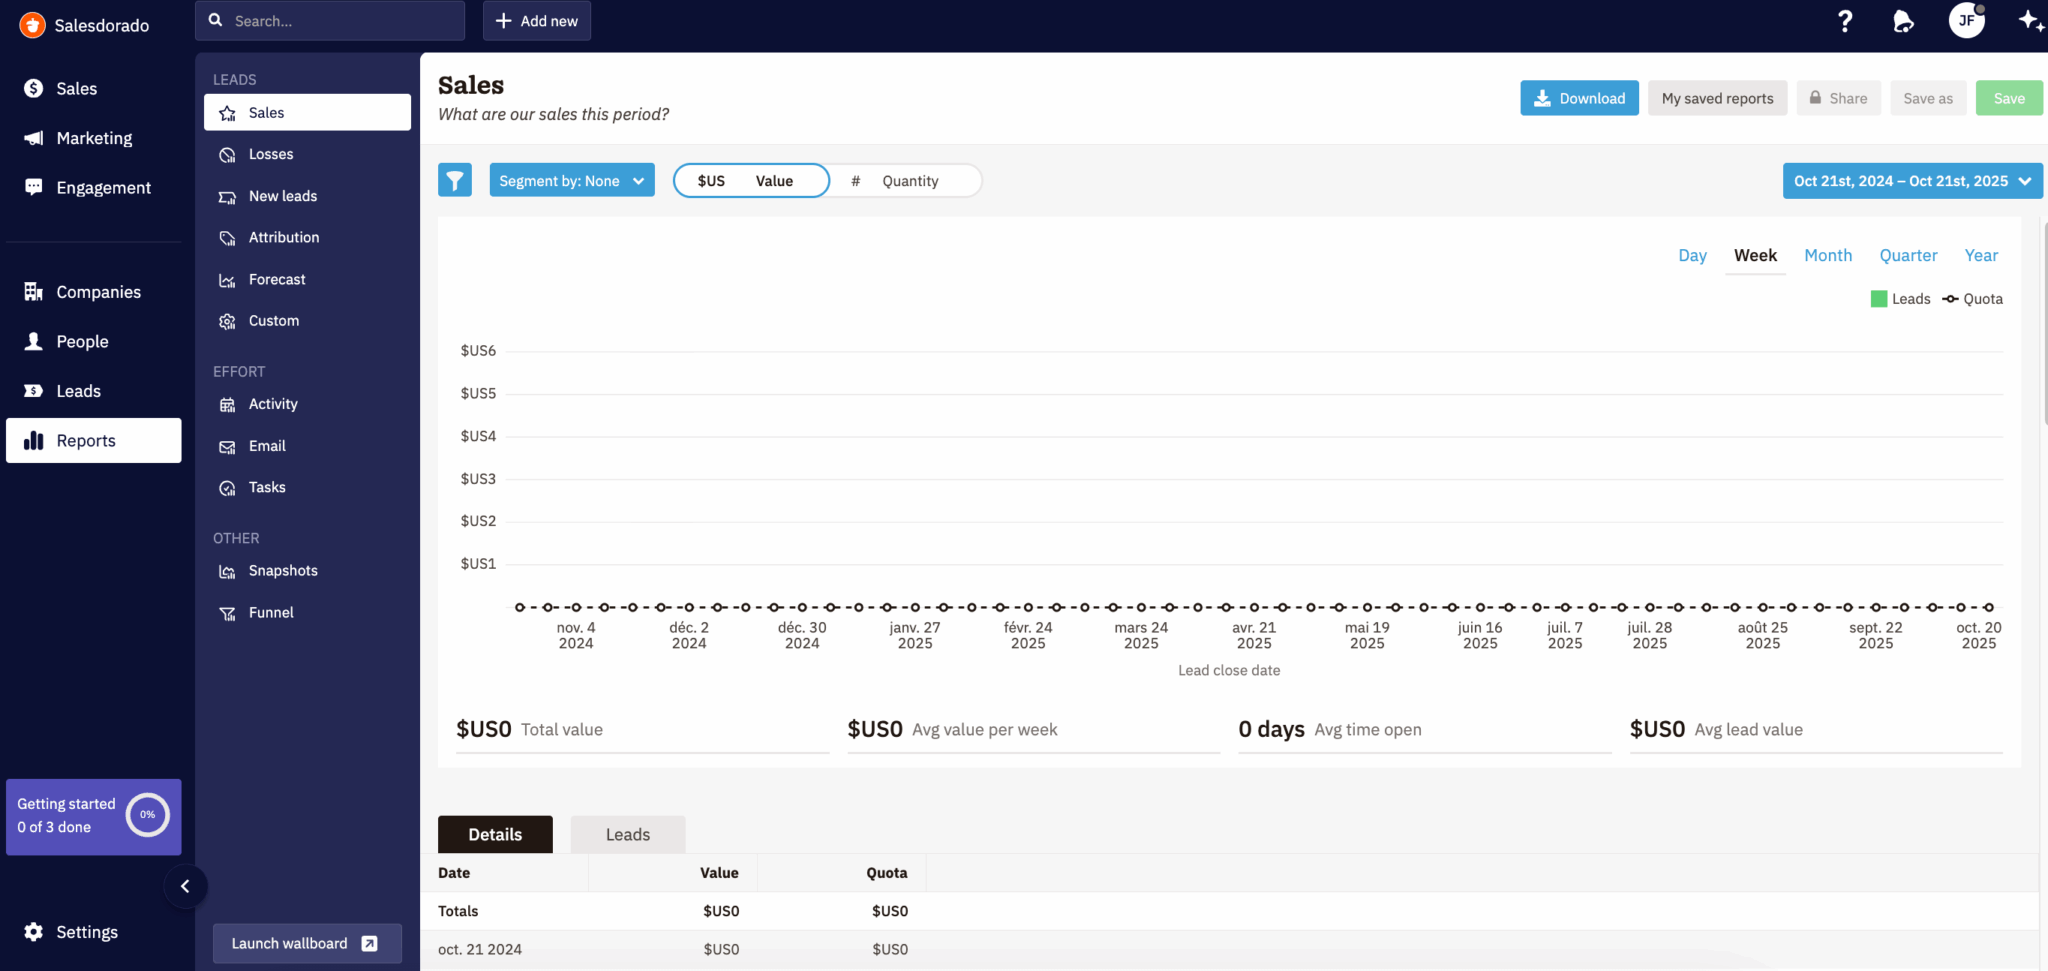Open the Funnel report
The height and width of the screenshot is (971, 2048).
pyautogui.click(x=271, y=613)
